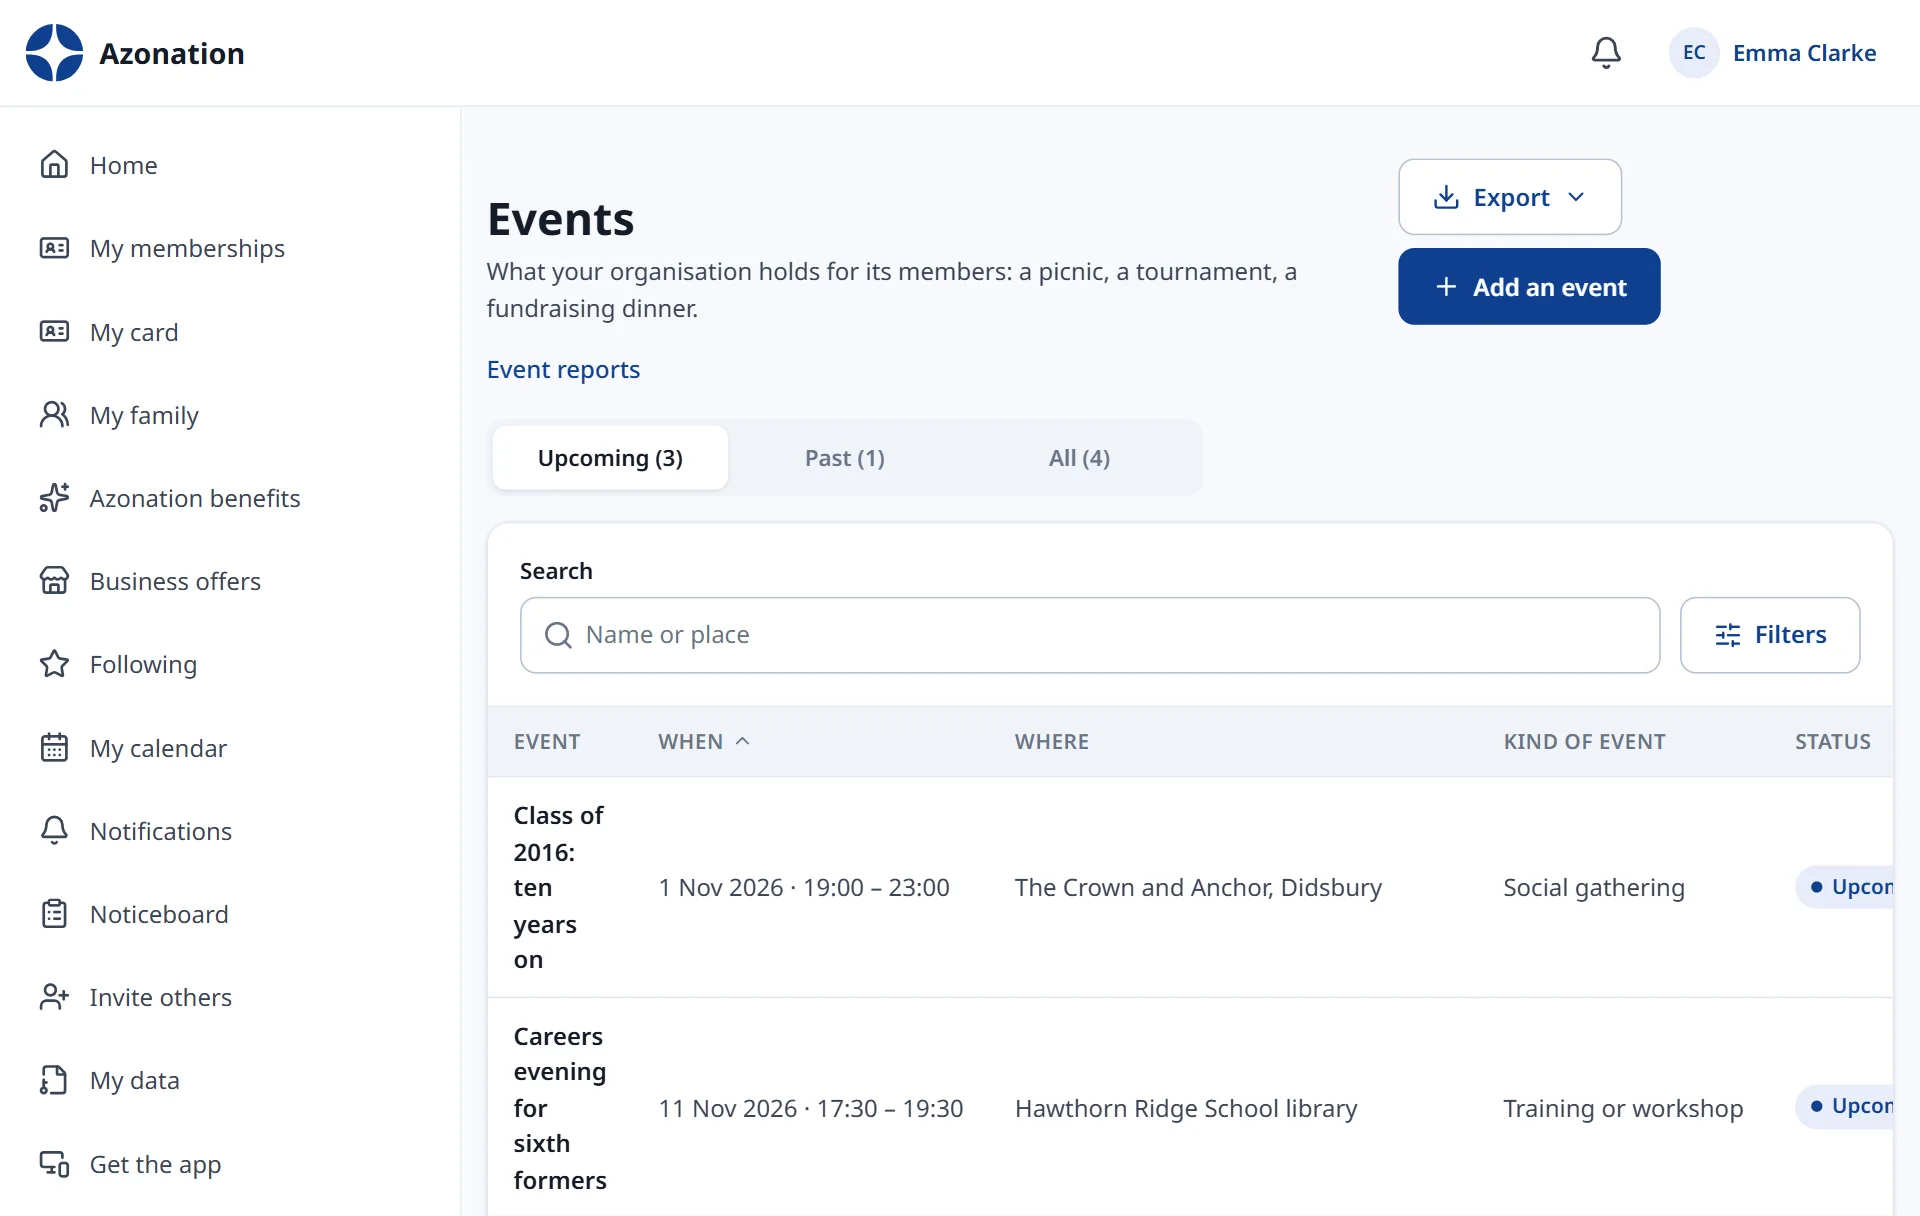Open notifications bell in top bar
This screenshot has height=1216, width=1920.
pos(1606,53)
